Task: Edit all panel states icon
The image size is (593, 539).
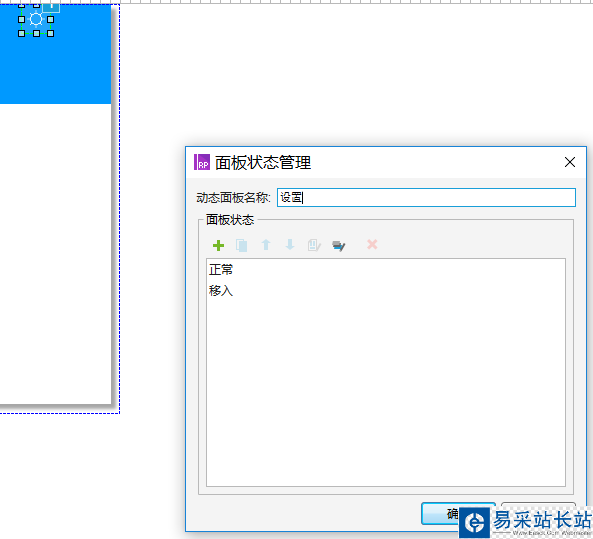Action: (338, 246)
